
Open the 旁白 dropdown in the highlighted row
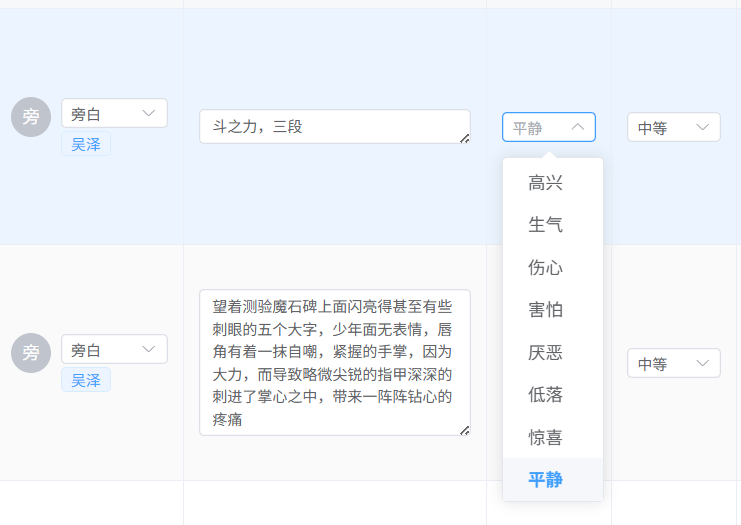[x=114, y=113]
